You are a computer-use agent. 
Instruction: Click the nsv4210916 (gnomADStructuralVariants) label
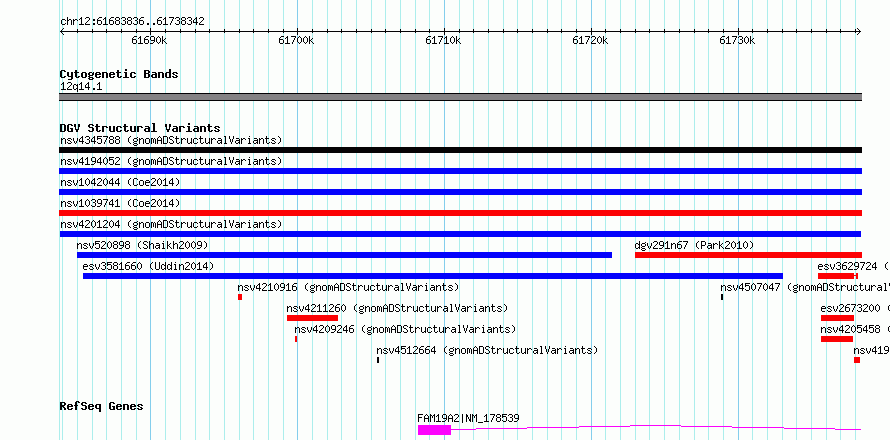tap(349, 287)
